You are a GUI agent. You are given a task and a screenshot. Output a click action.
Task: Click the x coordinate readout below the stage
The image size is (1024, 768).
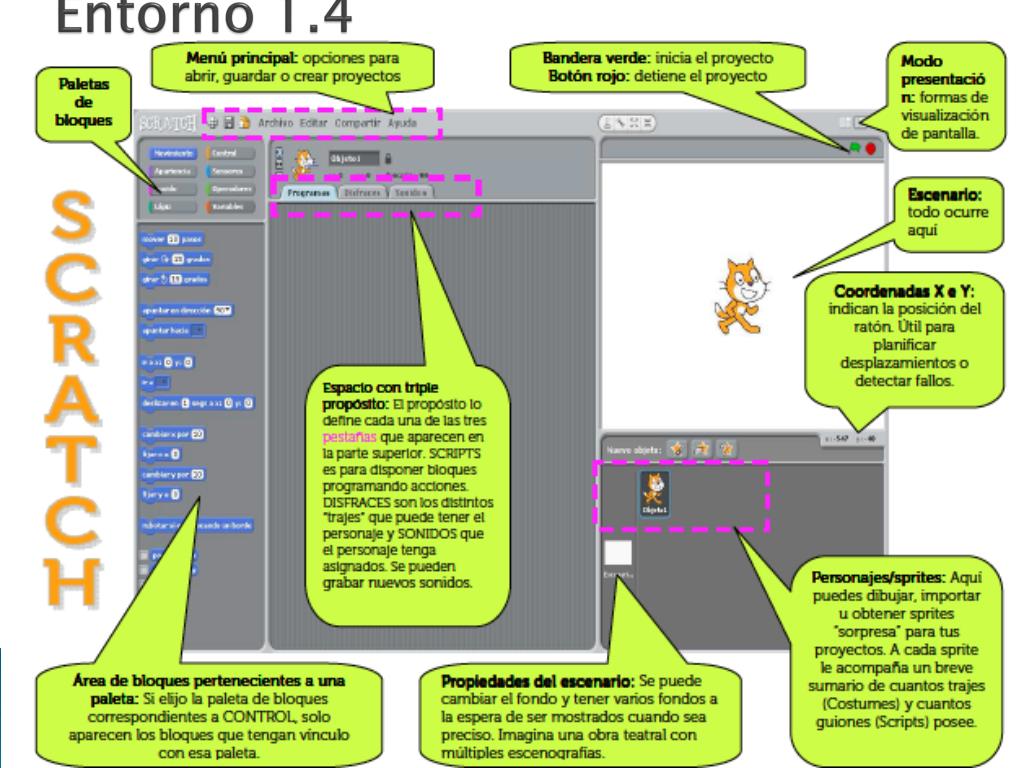837,439
